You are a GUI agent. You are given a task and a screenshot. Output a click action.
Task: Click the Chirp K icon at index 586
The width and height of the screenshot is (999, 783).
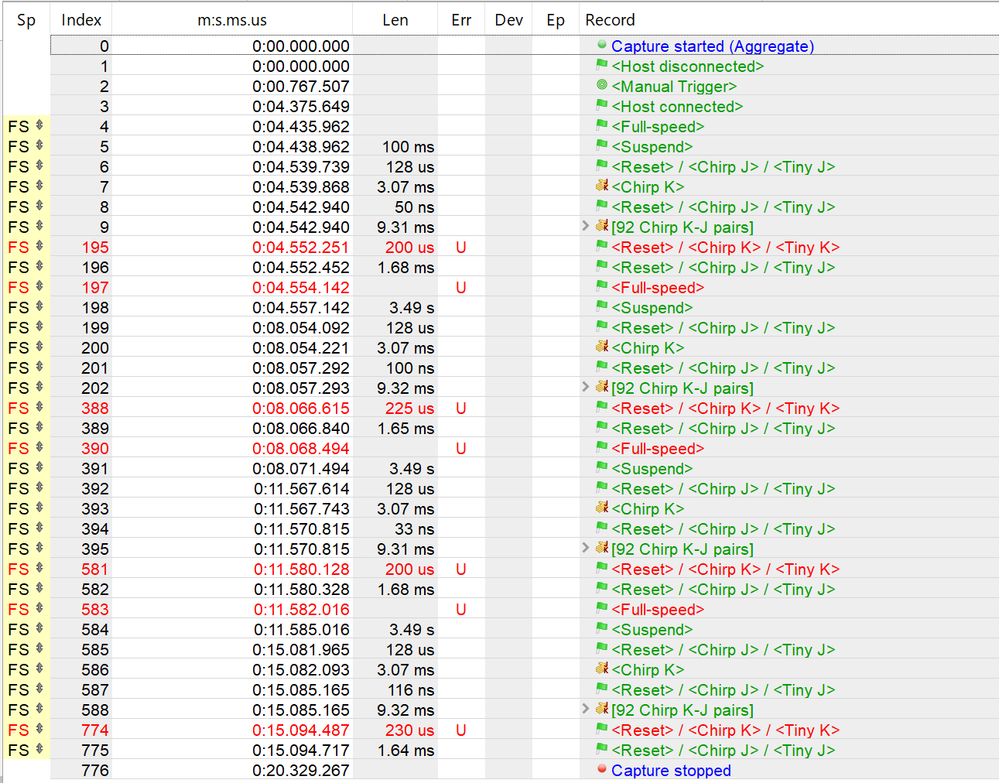(x=602, y=668)
